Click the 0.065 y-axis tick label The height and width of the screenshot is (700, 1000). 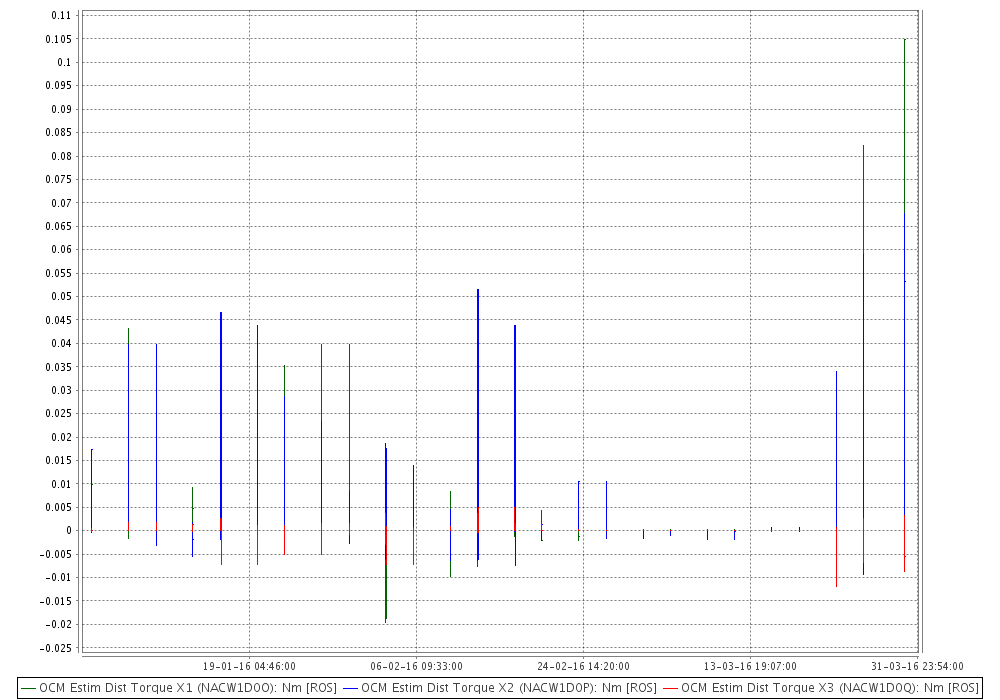click(59, 226)
